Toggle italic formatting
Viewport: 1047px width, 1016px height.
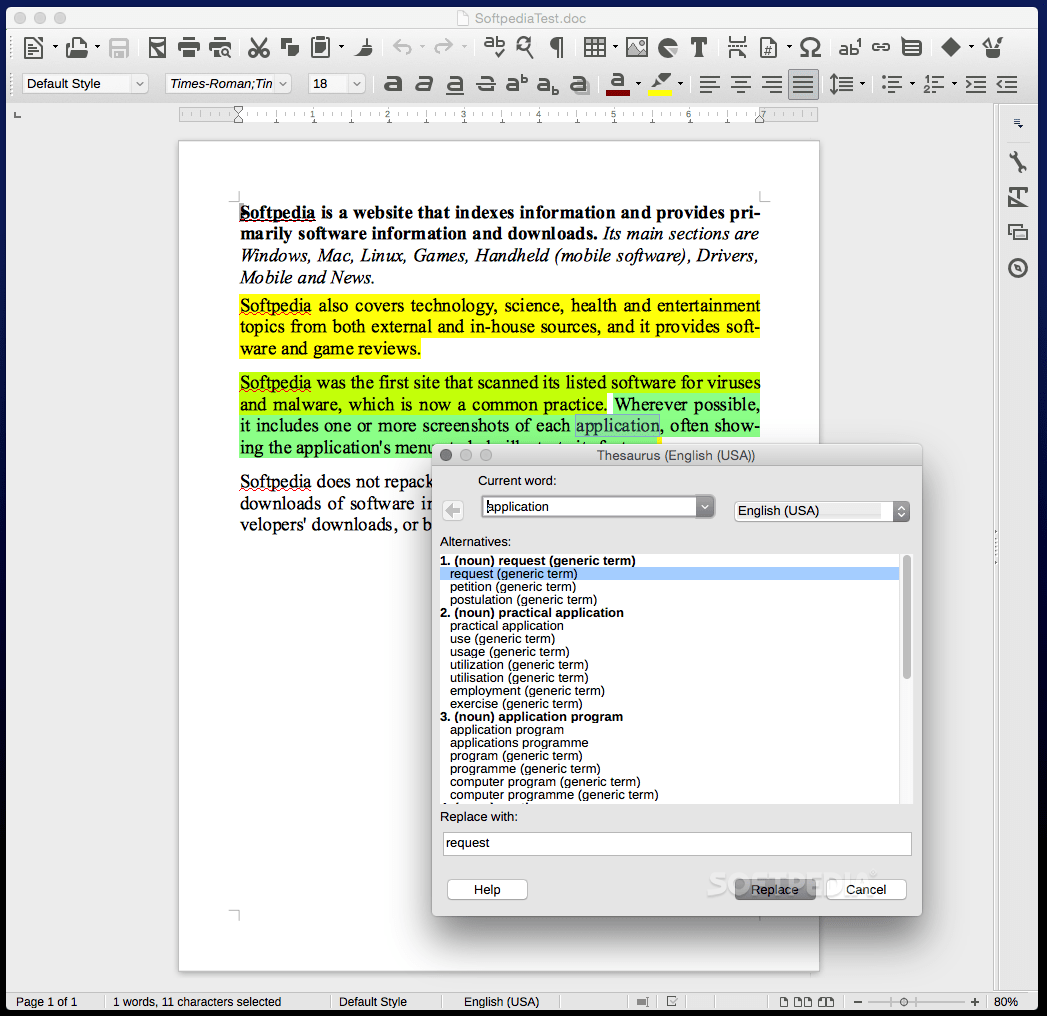click(424, 84)
